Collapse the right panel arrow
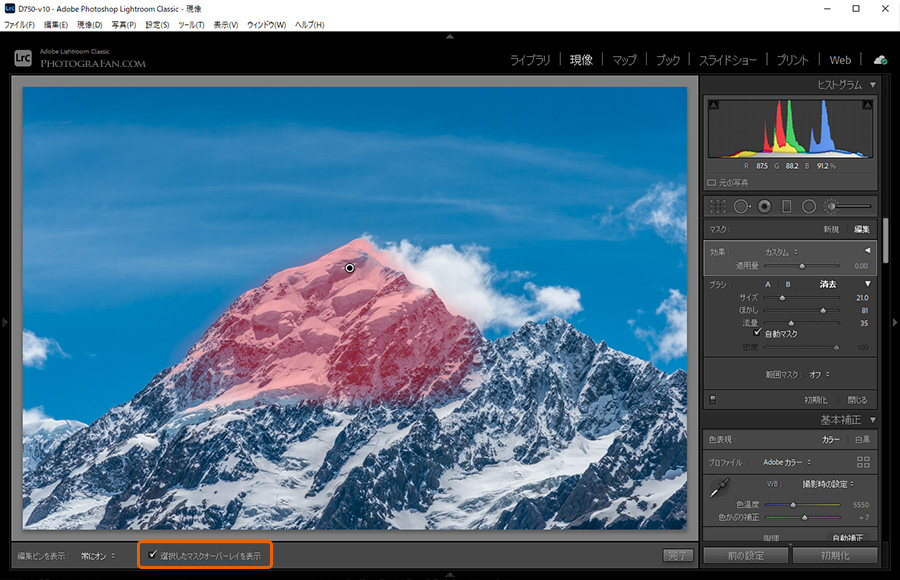900x580 pixels. pyautogui.click(x=894, y=322)
